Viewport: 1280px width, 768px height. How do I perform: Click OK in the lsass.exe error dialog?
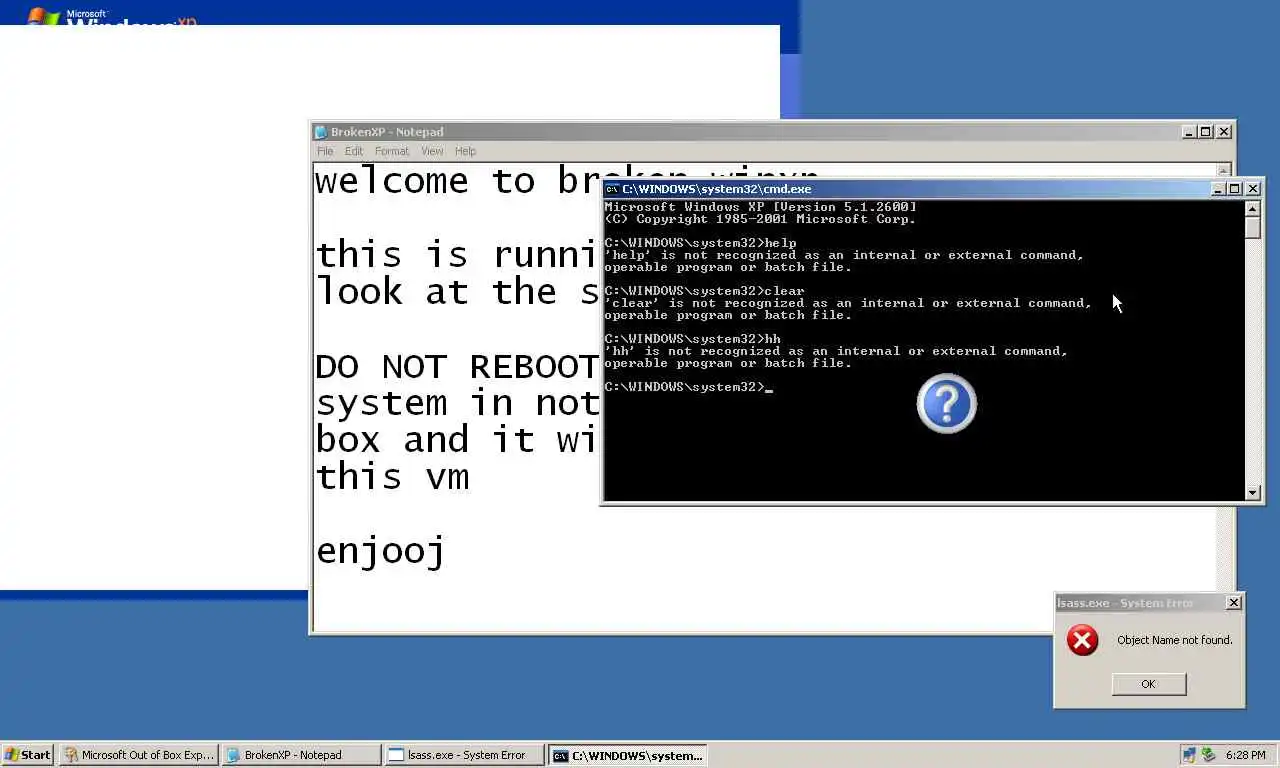[x=1148, y=684]
